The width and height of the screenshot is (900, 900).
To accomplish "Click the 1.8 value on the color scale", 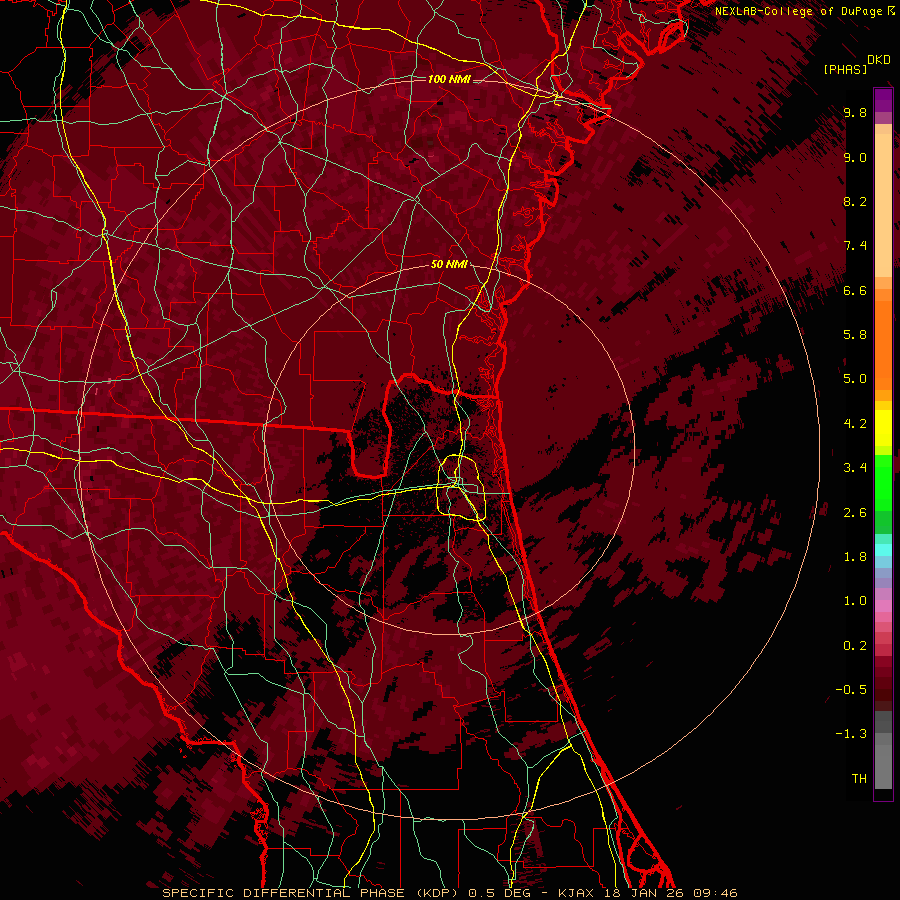I will 855,557.
